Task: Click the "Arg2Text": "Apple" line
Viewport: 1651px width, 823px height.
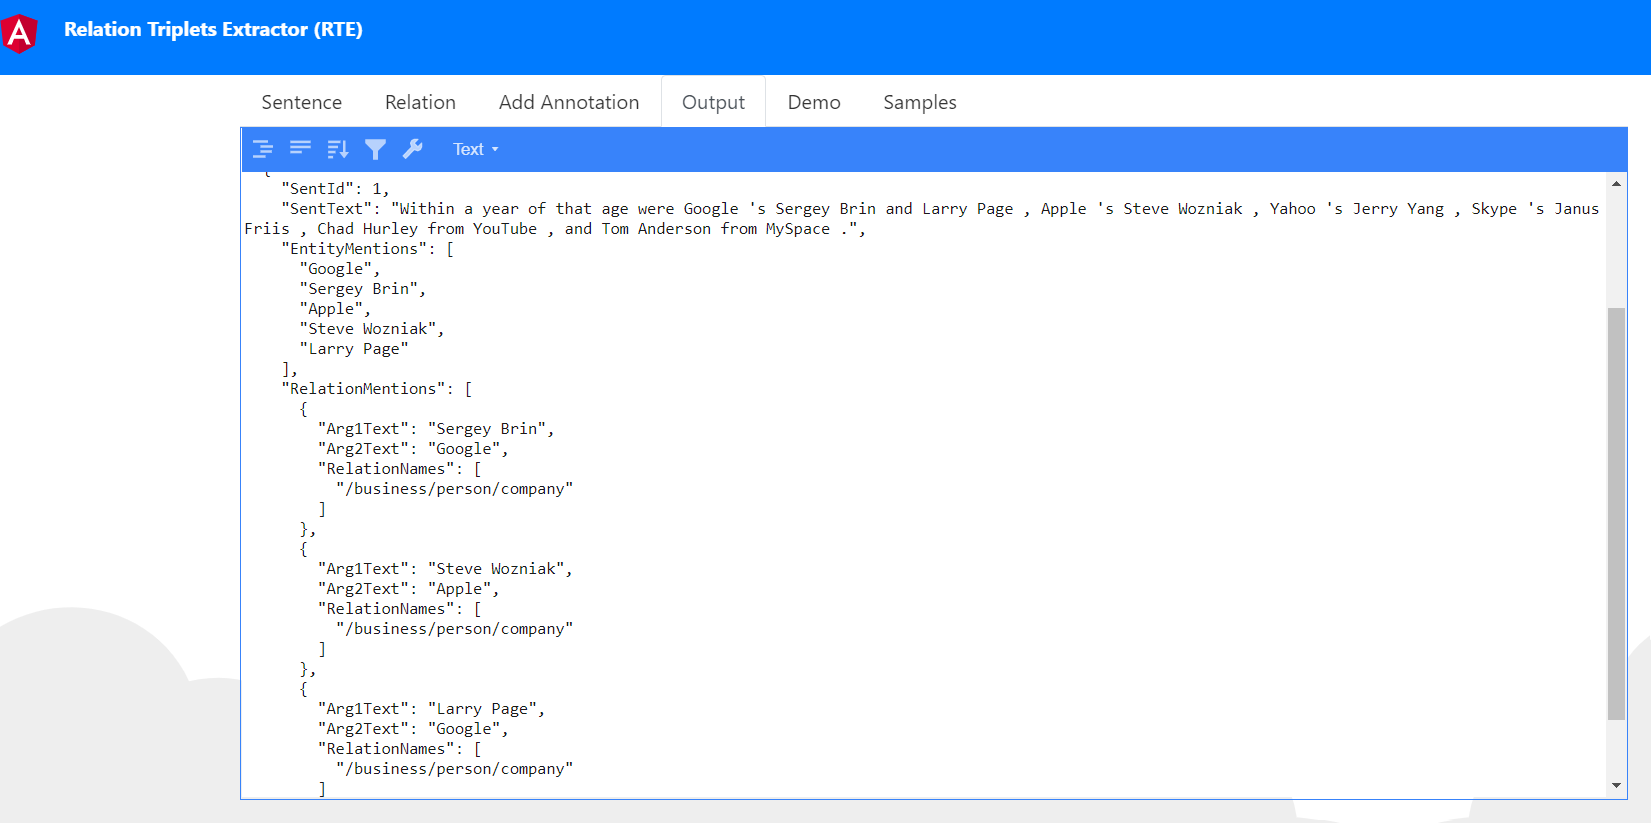Action: (x=408, y=589)
